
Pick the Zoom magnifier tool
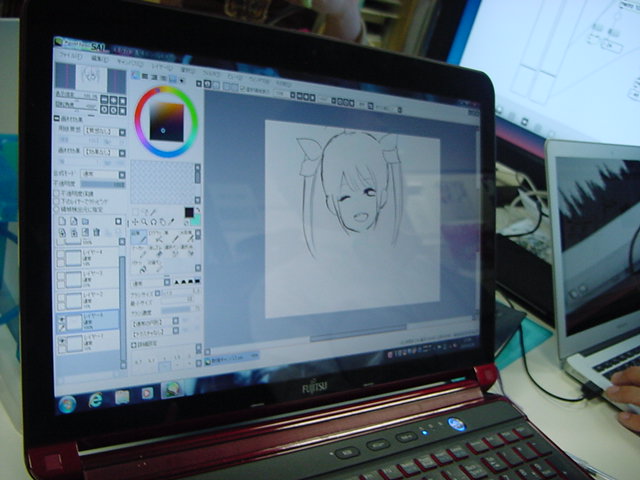144,222
